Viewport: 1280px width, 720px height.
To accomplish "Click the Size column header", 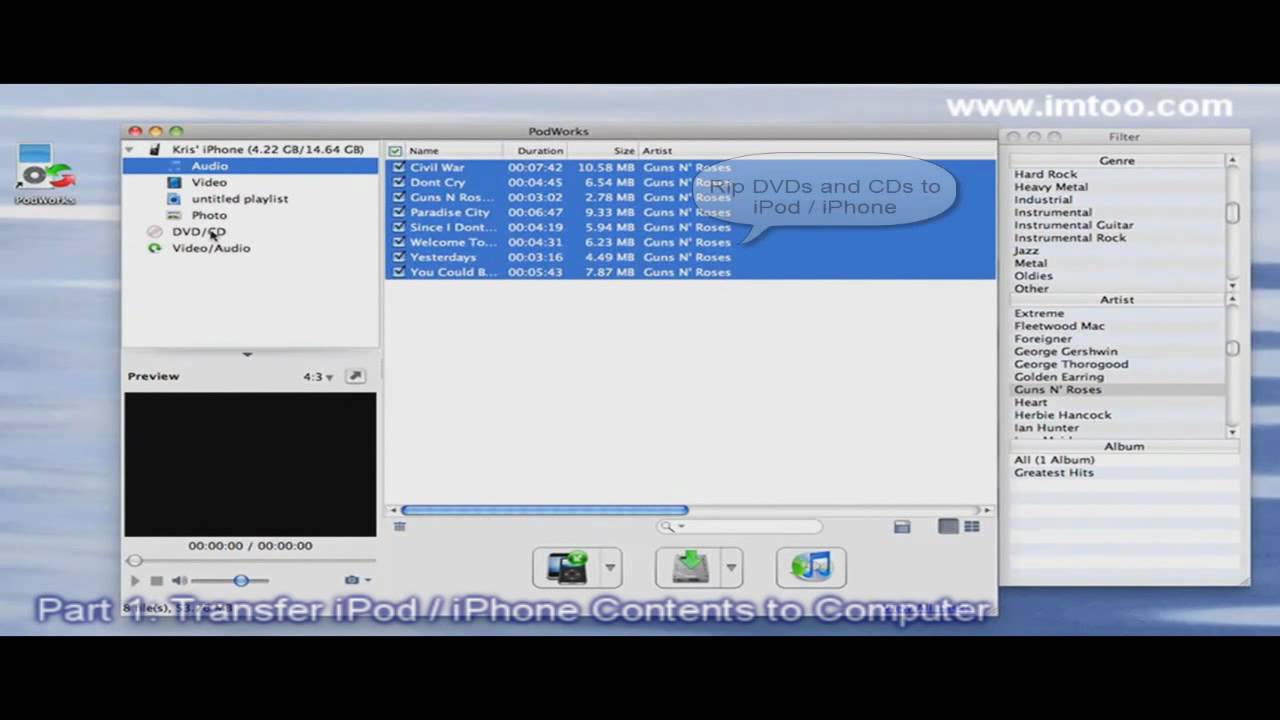I will tap(603, 151).
